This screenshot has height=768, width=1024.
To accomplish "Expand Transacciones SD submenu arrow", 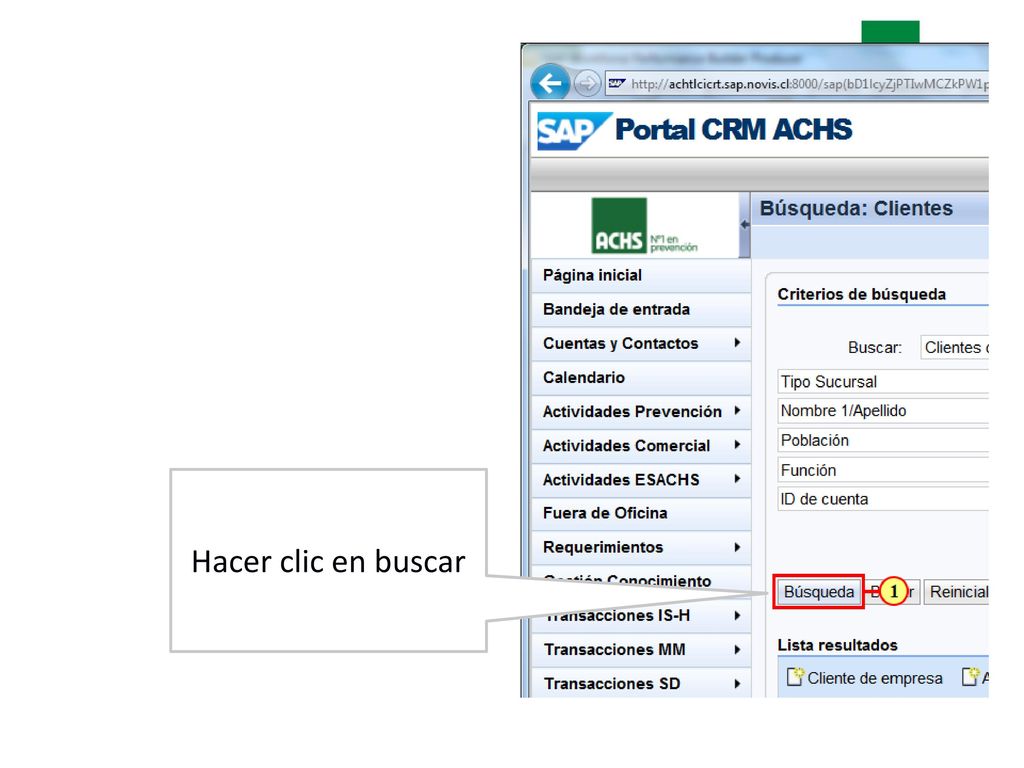I will [737, 684].
